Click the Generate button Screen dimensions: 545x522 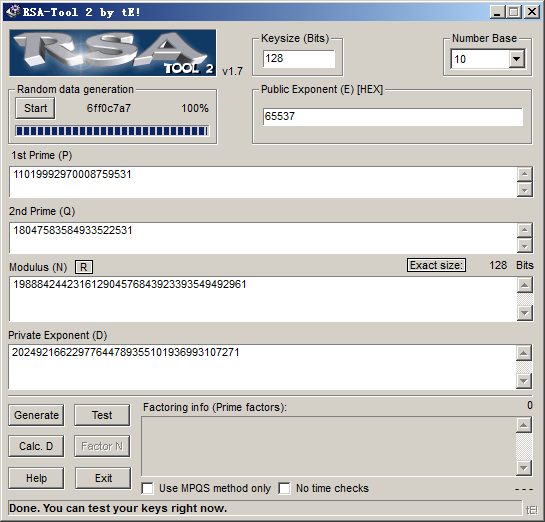click(36, 415)
